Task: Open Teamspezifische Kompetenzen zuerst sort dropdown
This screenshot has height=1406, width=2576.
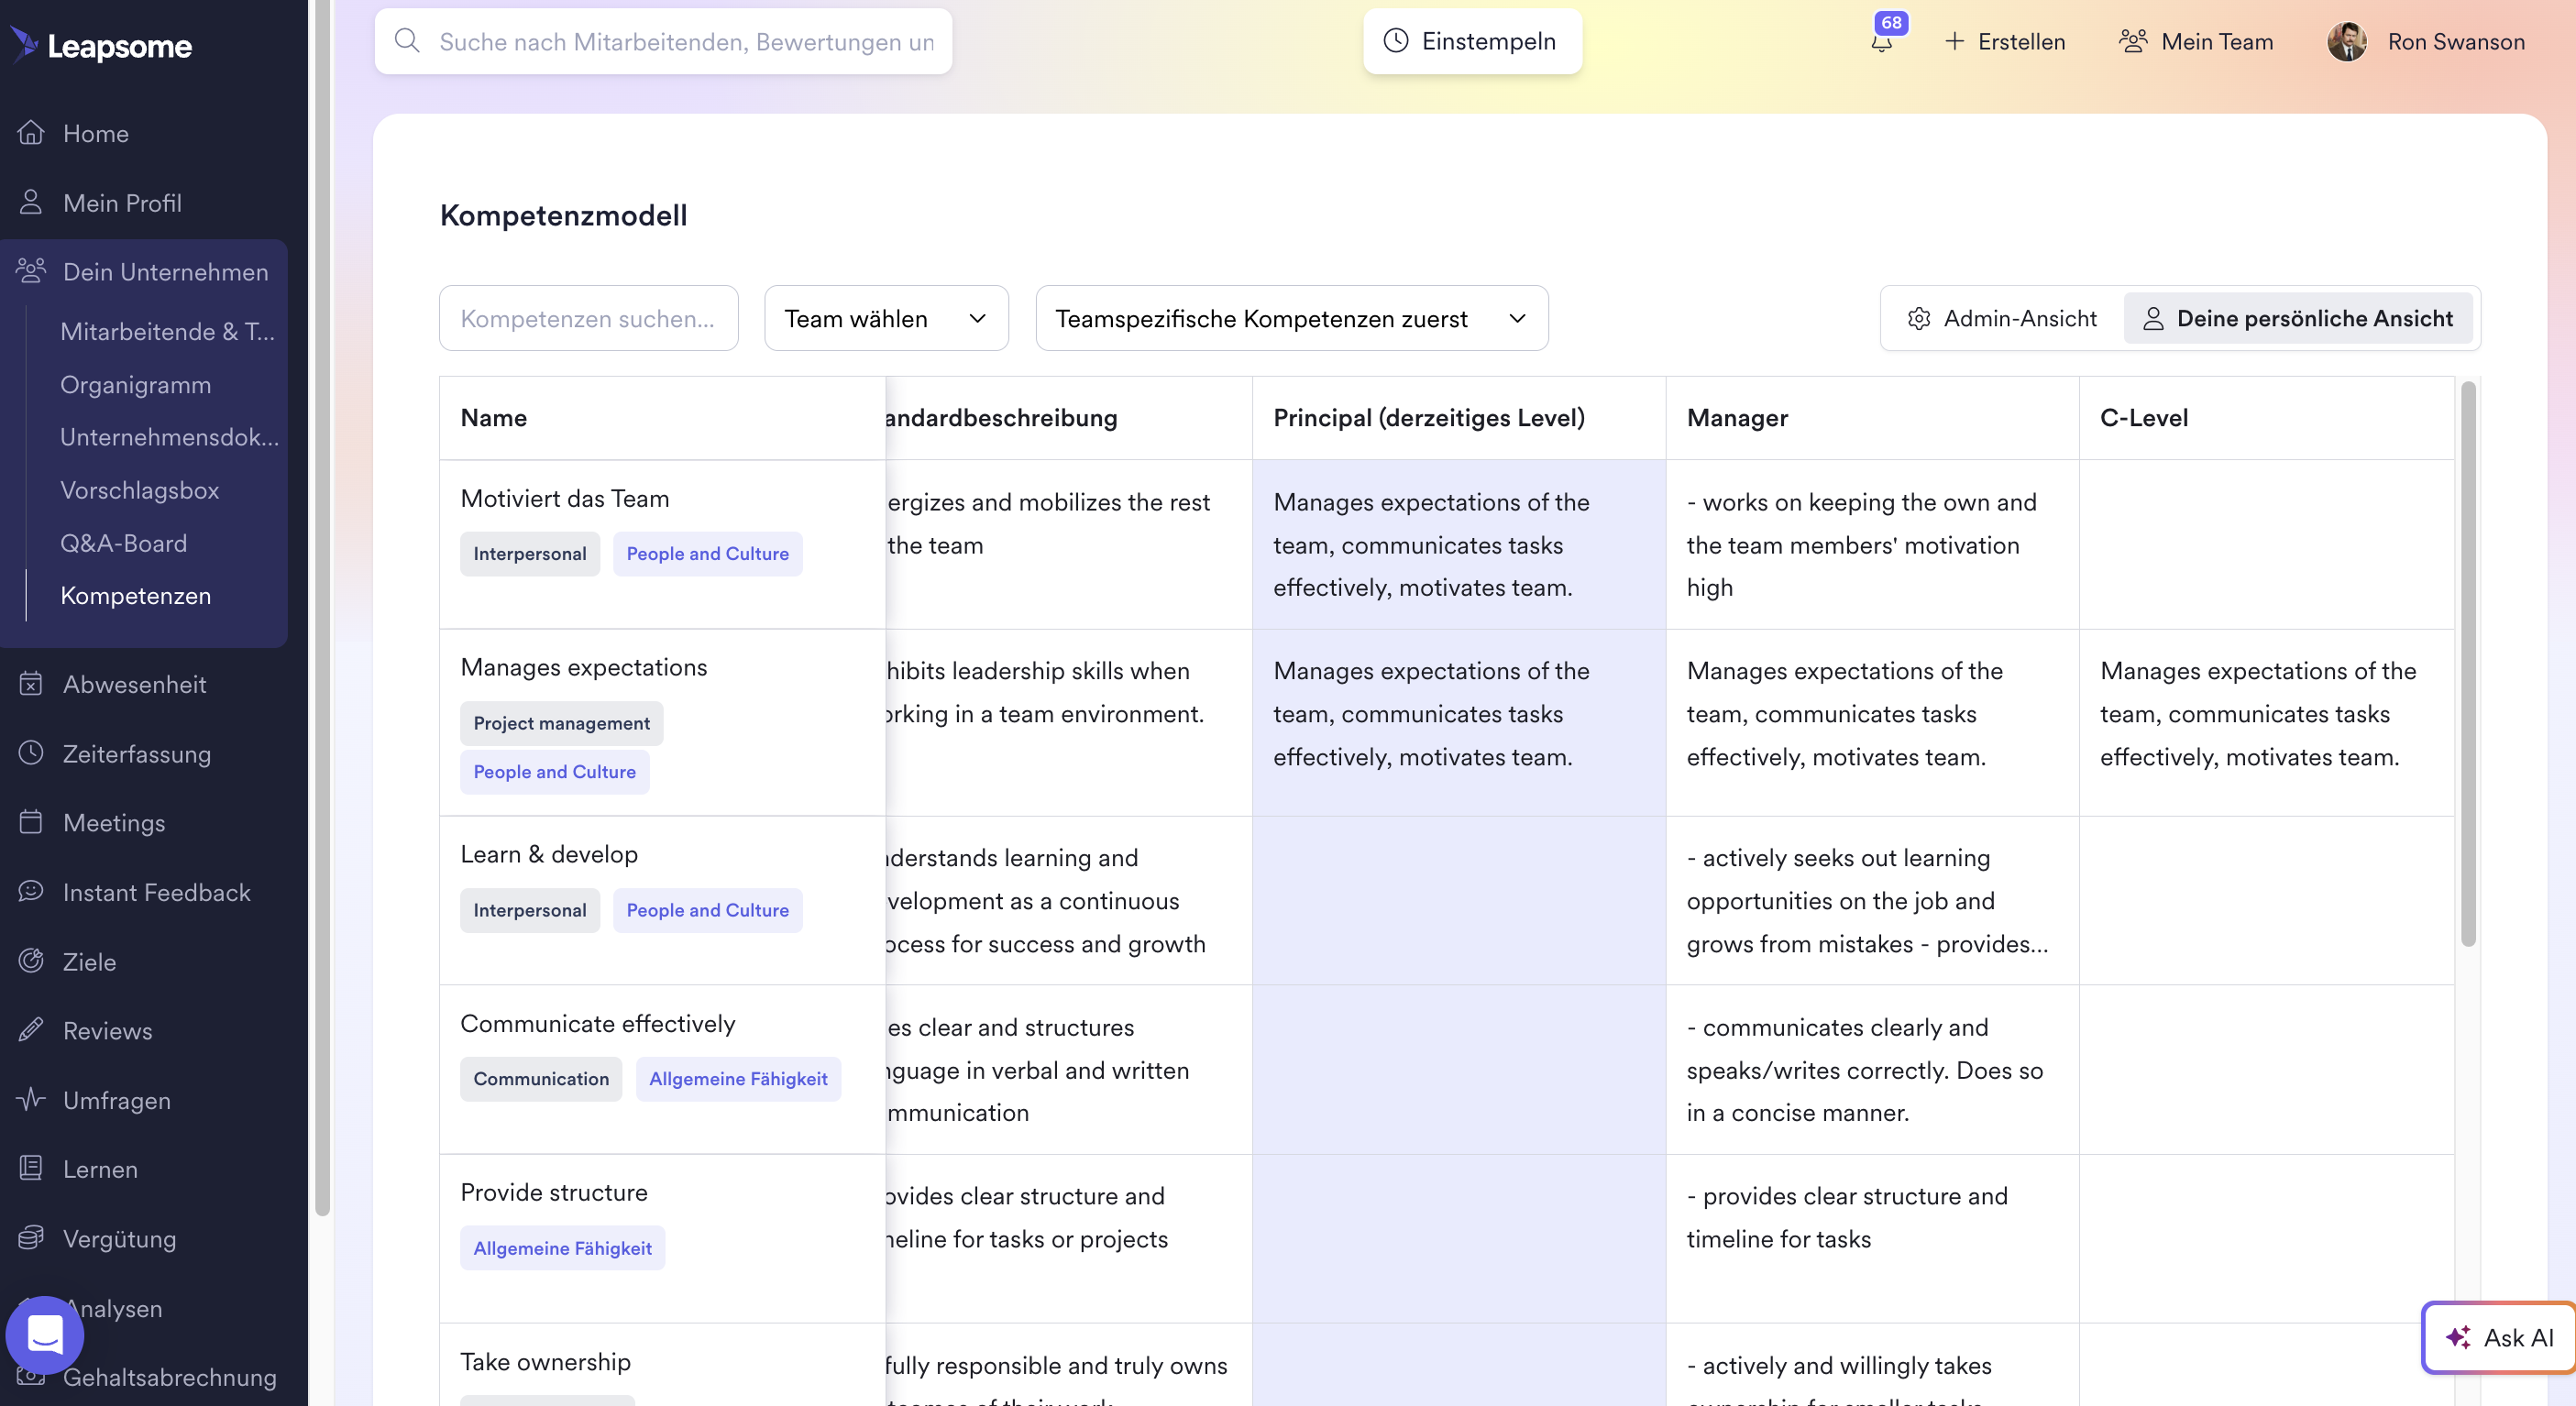Action: (x=1292, y=318)
